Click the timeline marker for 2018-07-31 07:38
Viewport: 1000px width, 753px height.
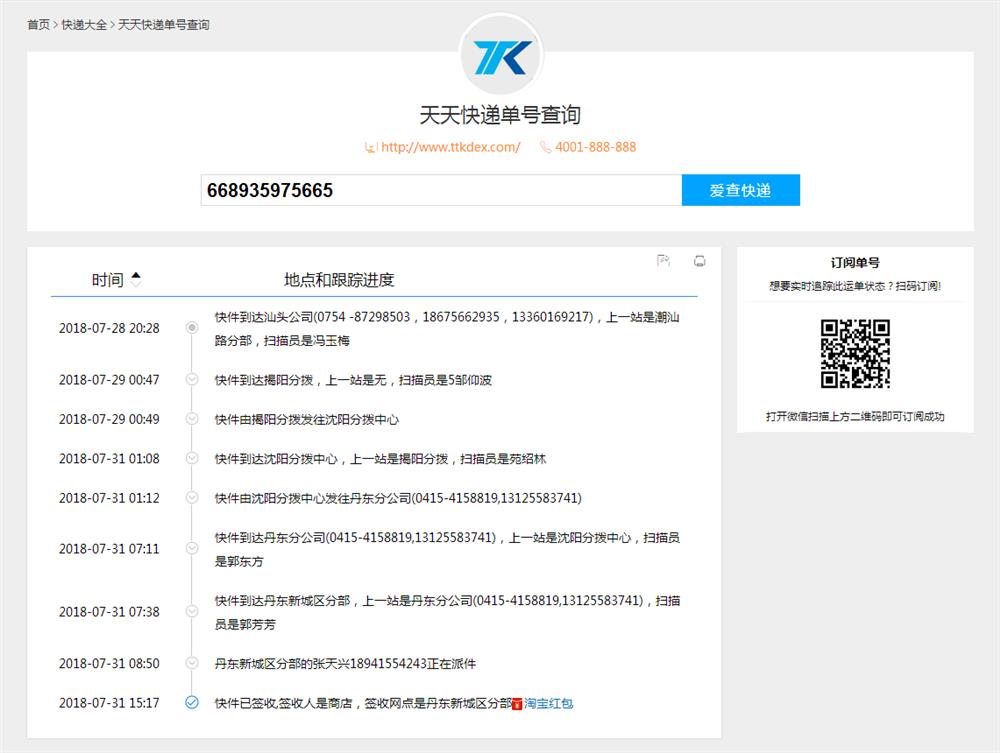click(191, 611)
